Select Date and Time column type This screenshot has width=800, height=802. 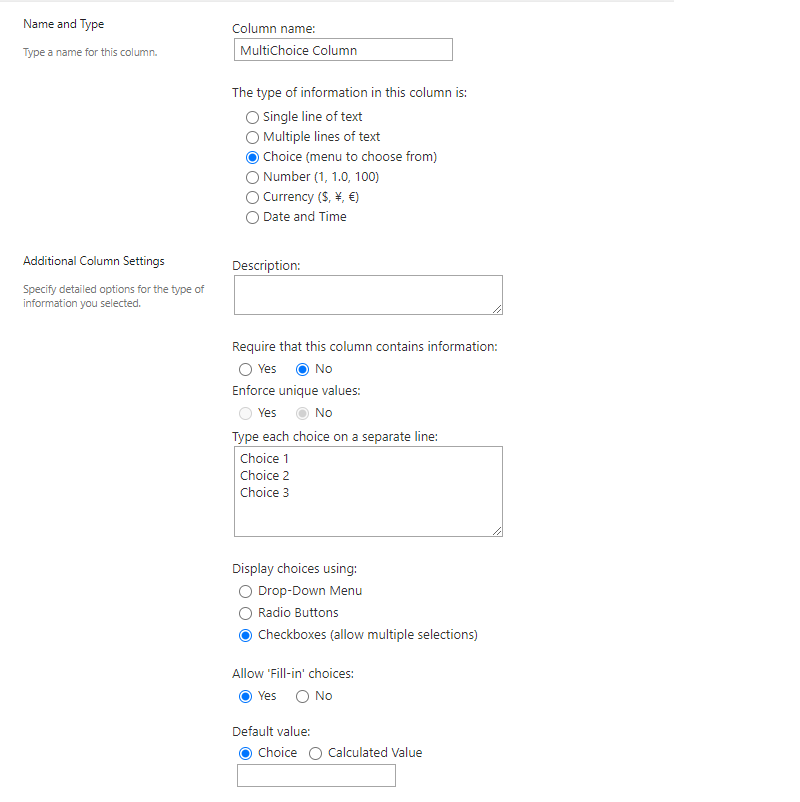pyautogui.click(x=252, y=217)
